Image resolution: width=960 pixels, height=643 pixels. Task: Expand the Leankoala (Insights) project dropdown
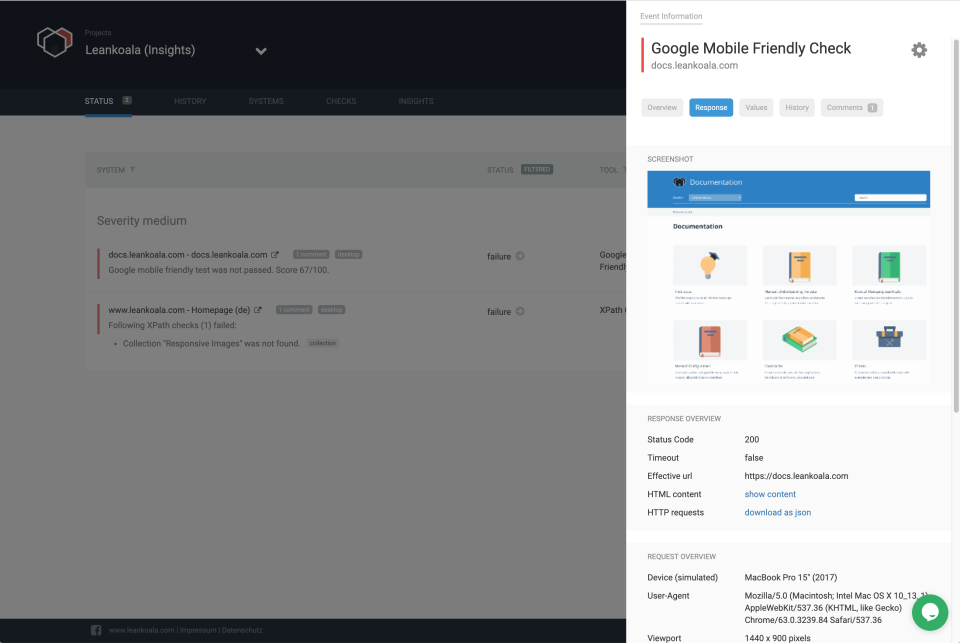(x=261, y=50)
